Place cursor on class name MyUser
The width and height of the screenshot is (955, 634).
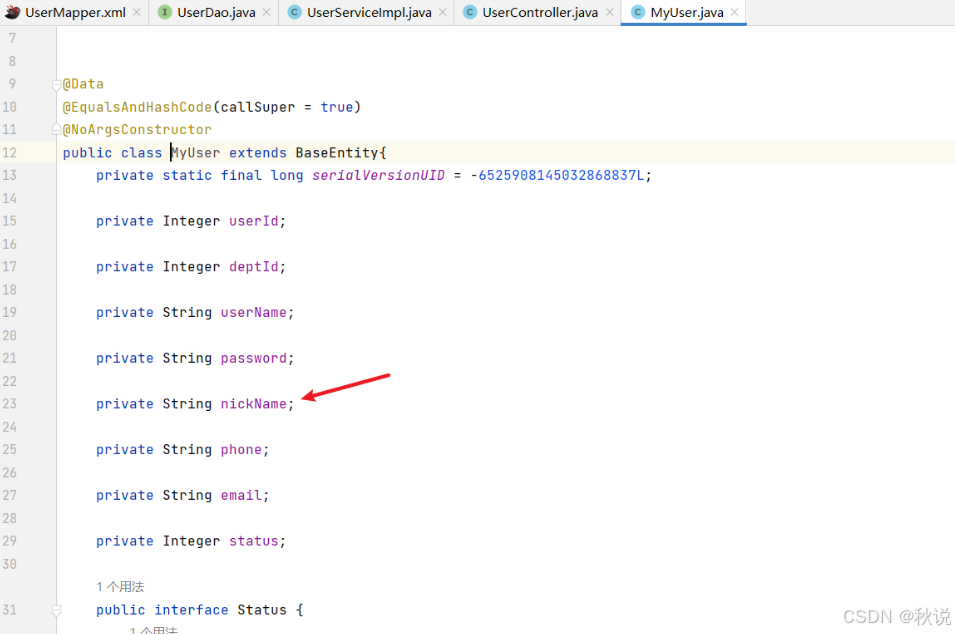click(x=195, y=153)
